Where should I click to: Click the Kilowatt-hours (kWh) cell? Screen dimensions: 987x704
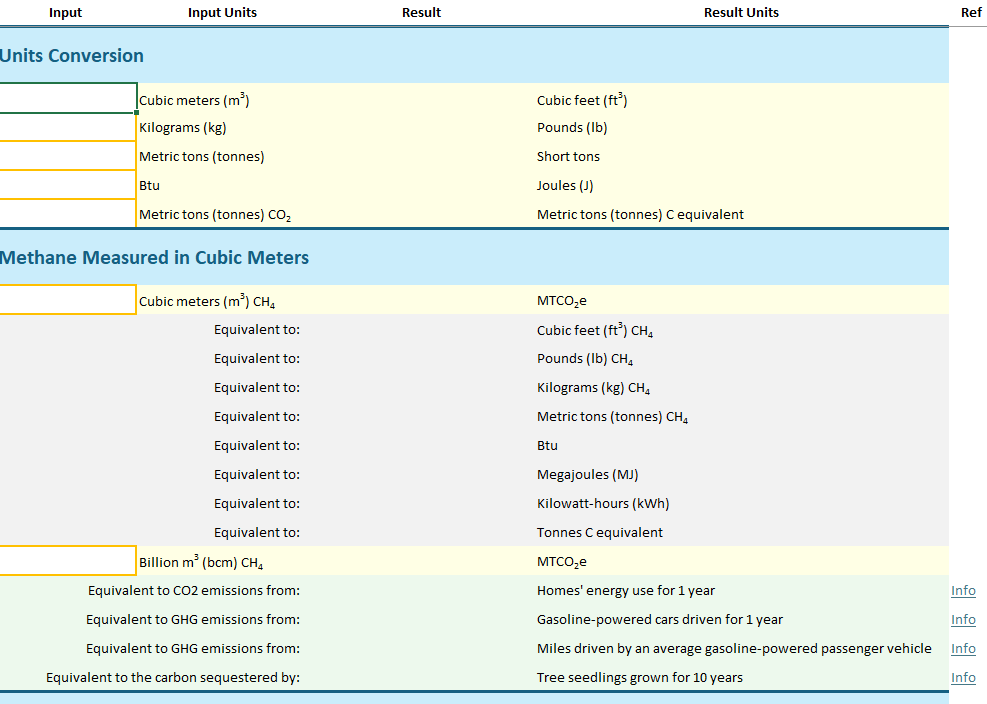click(x=601, y=503)
